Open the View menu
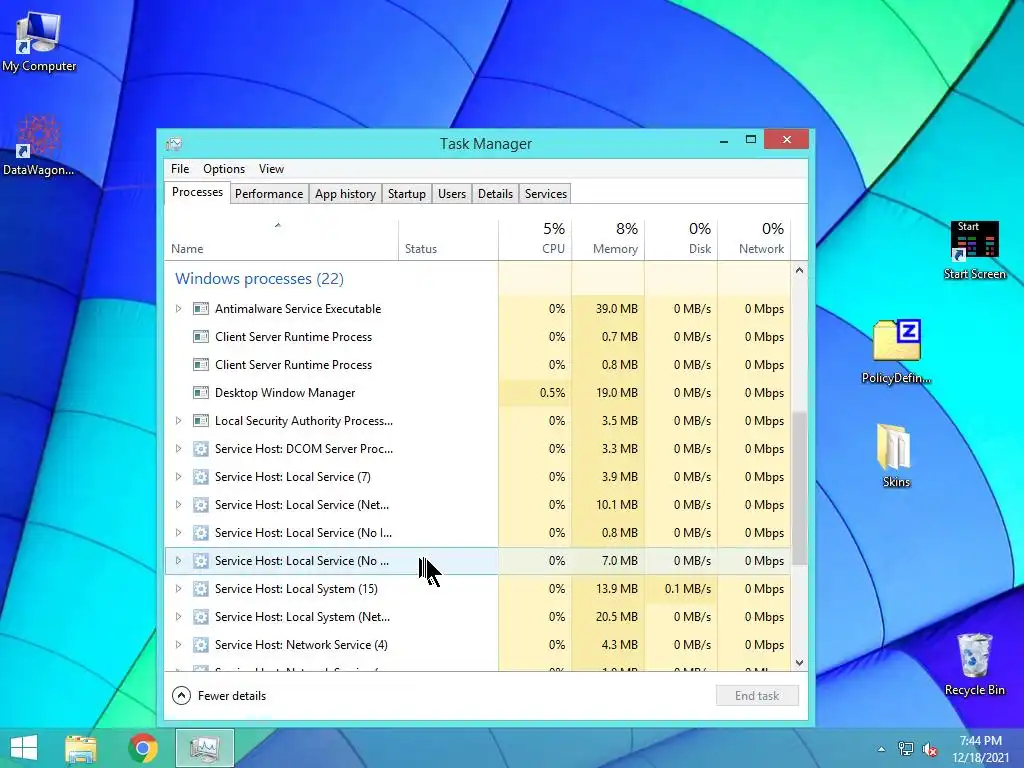 coord(271,169)
